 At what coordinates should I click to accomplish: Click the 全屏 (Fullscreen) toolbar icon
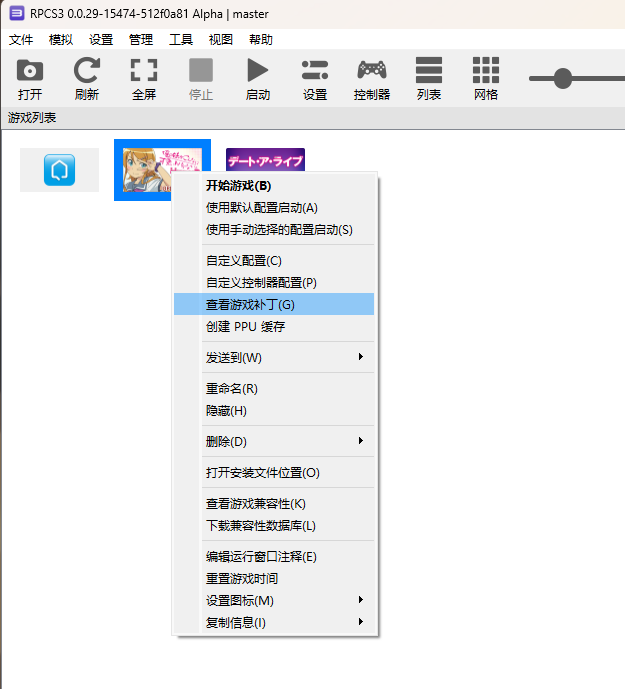(x=144, y=71)
